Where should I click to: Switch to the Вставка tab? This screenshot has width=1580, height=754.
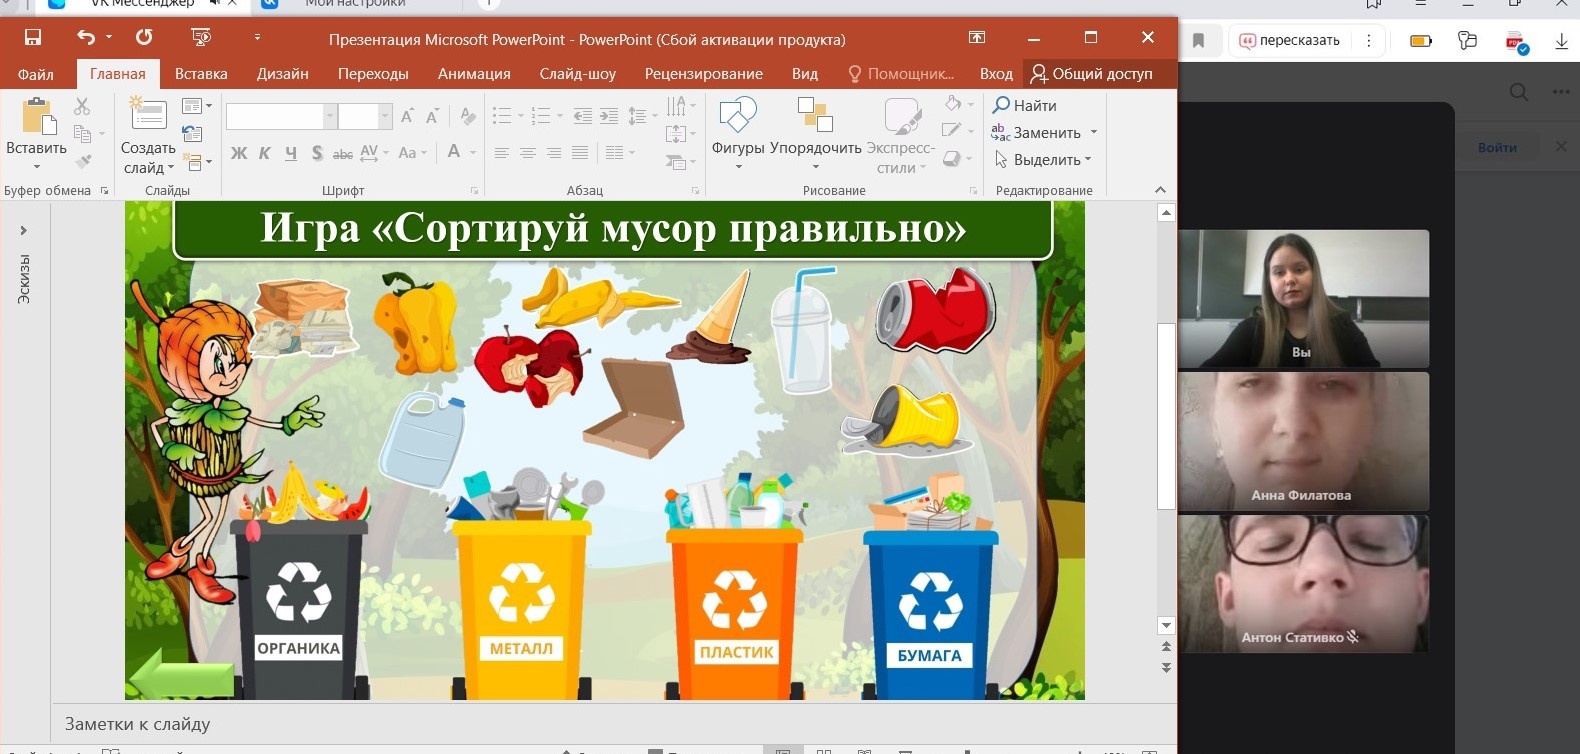[x=201, y=73]
